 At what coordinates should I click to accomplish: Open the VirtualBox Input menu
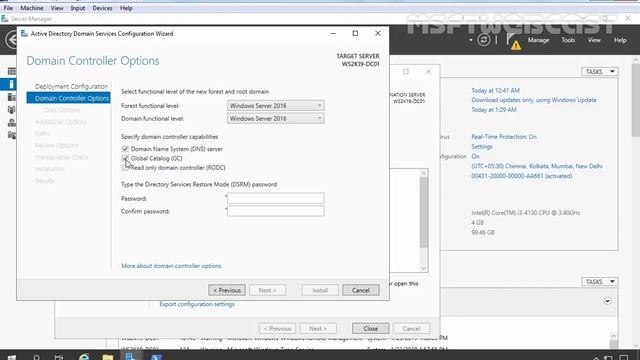(78, 8)
